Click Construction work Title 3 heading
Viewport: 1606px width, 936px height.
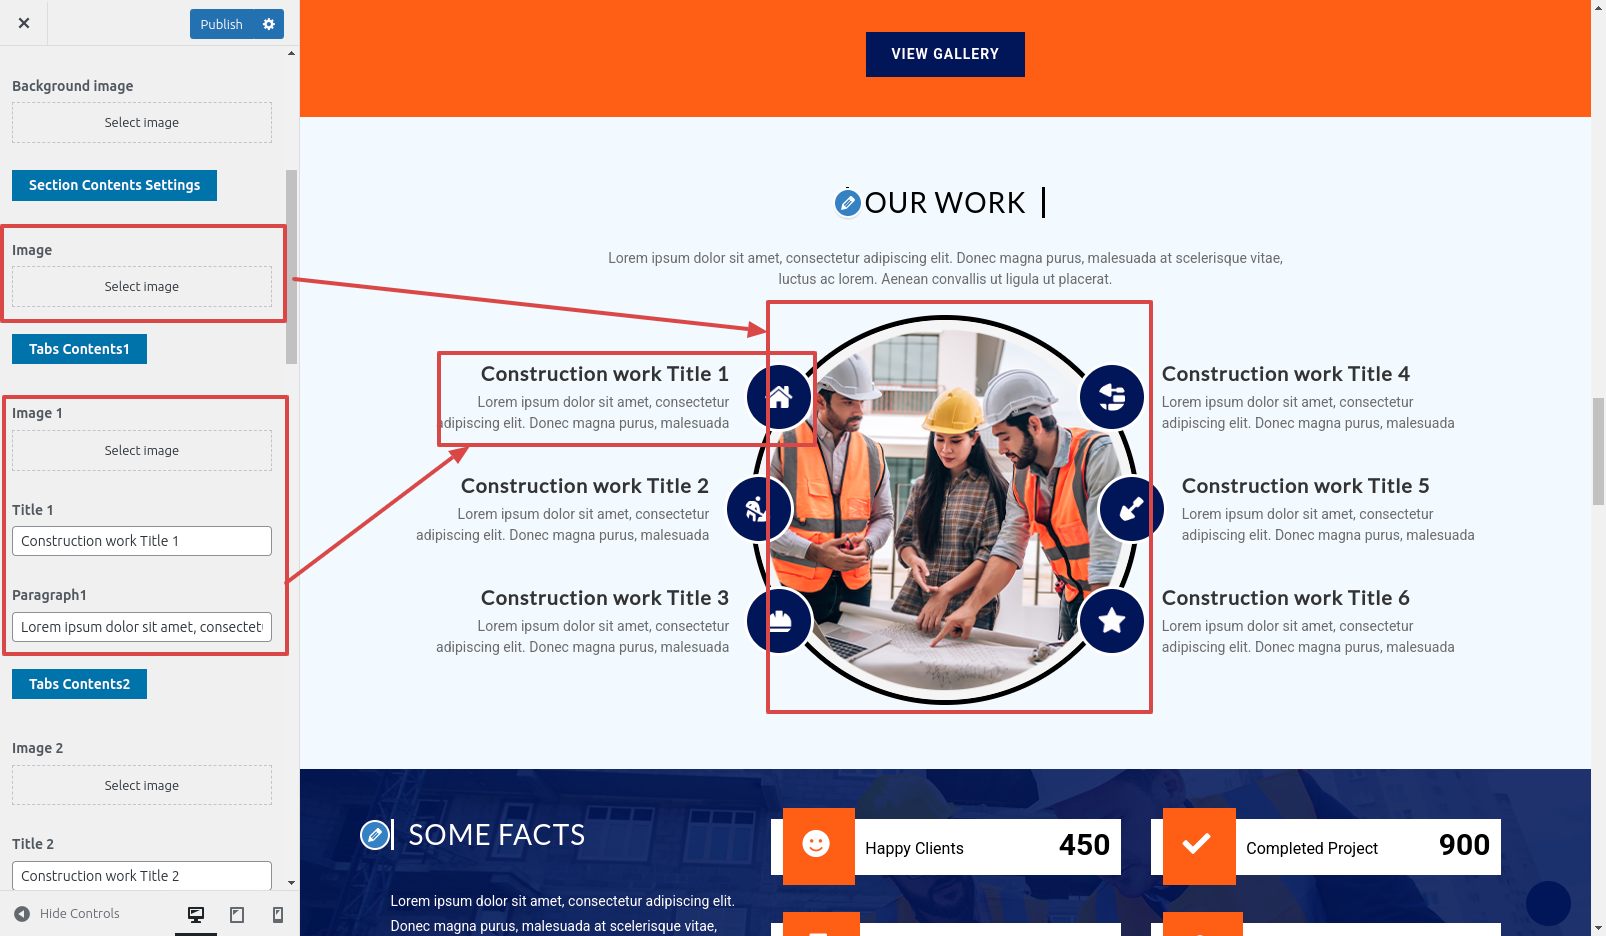tap(605, 598)
